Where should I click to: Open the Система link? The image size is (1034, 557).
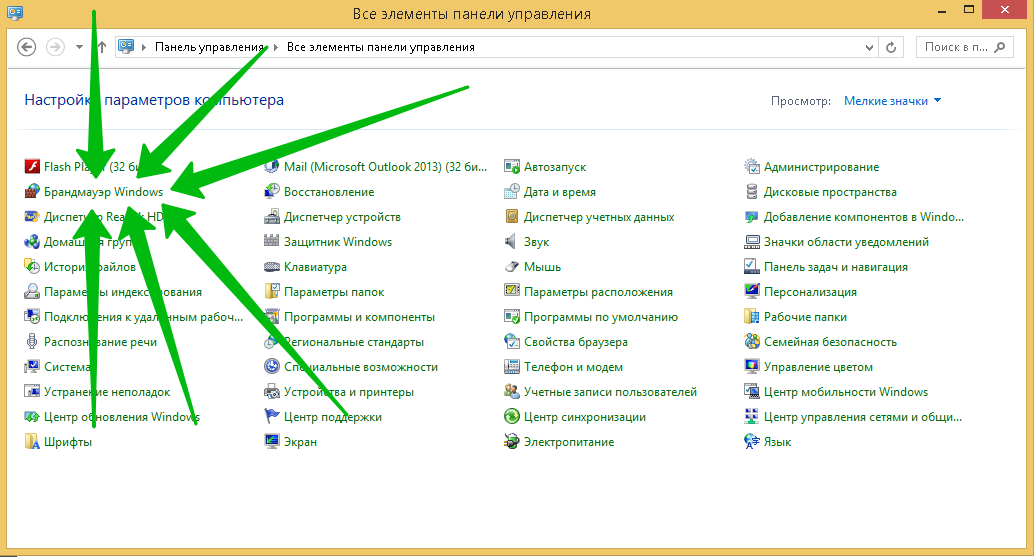(67, 367)
